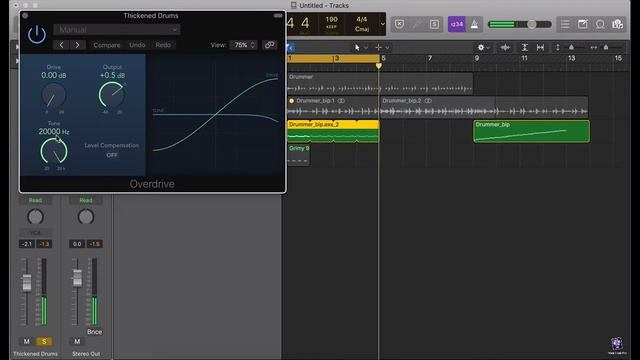
Task: Open the Media Browsers button
Action: pyautogui.click(x=618, y=24)
